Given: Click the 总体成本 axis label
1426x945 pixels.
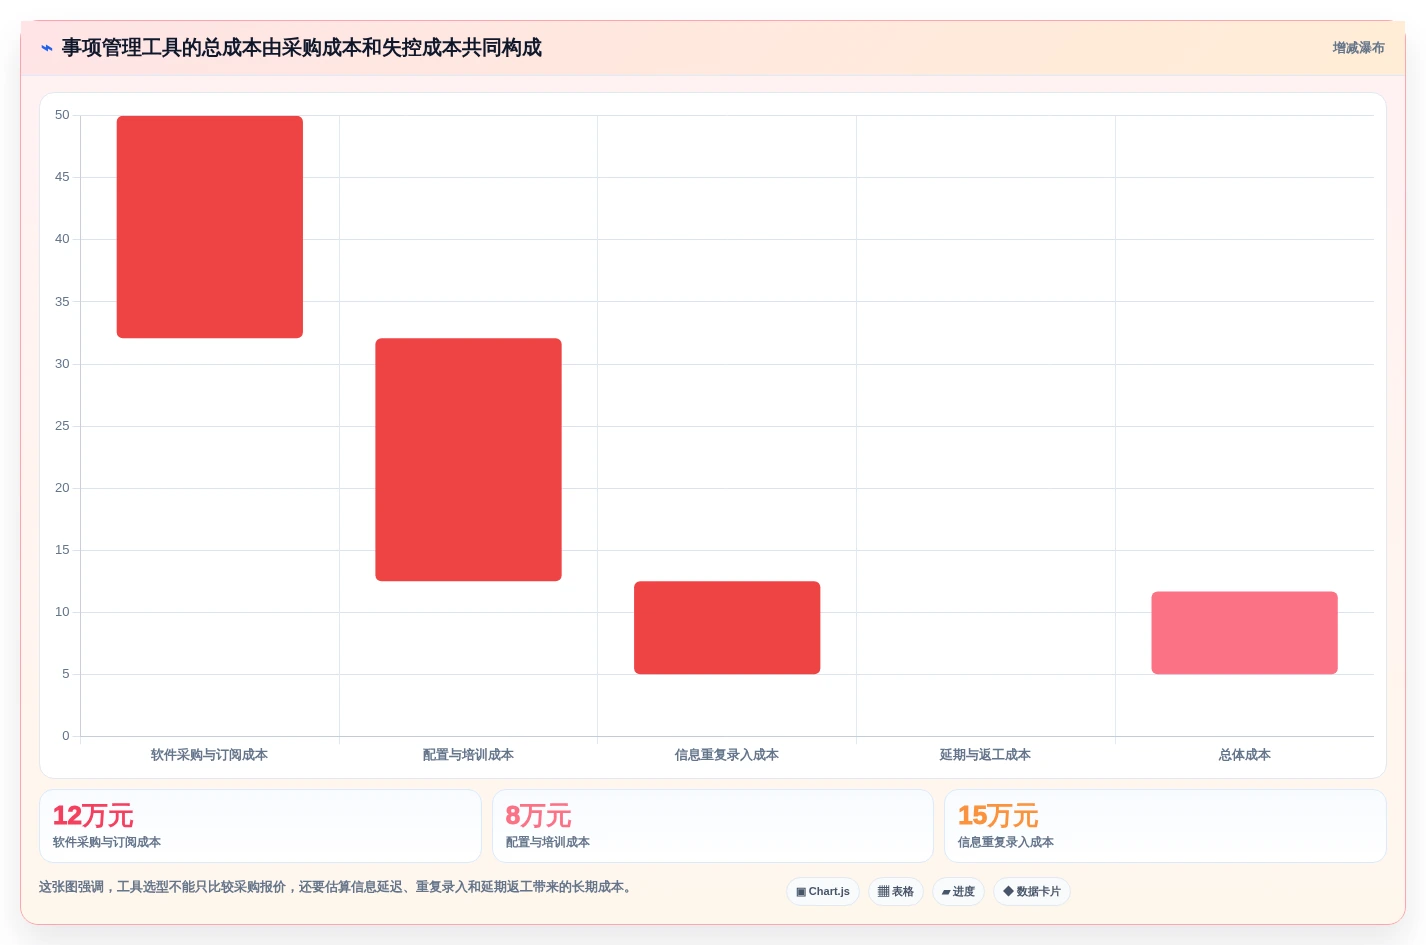Looking at the screenshot, I should click(x=1244, y=755).
